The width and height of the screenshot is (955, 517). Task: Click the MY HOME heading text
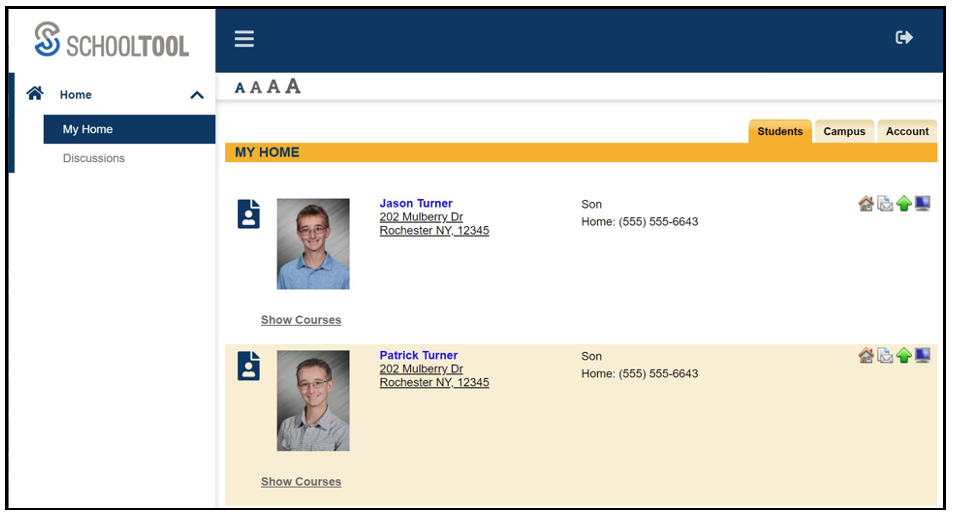[267, 152]
